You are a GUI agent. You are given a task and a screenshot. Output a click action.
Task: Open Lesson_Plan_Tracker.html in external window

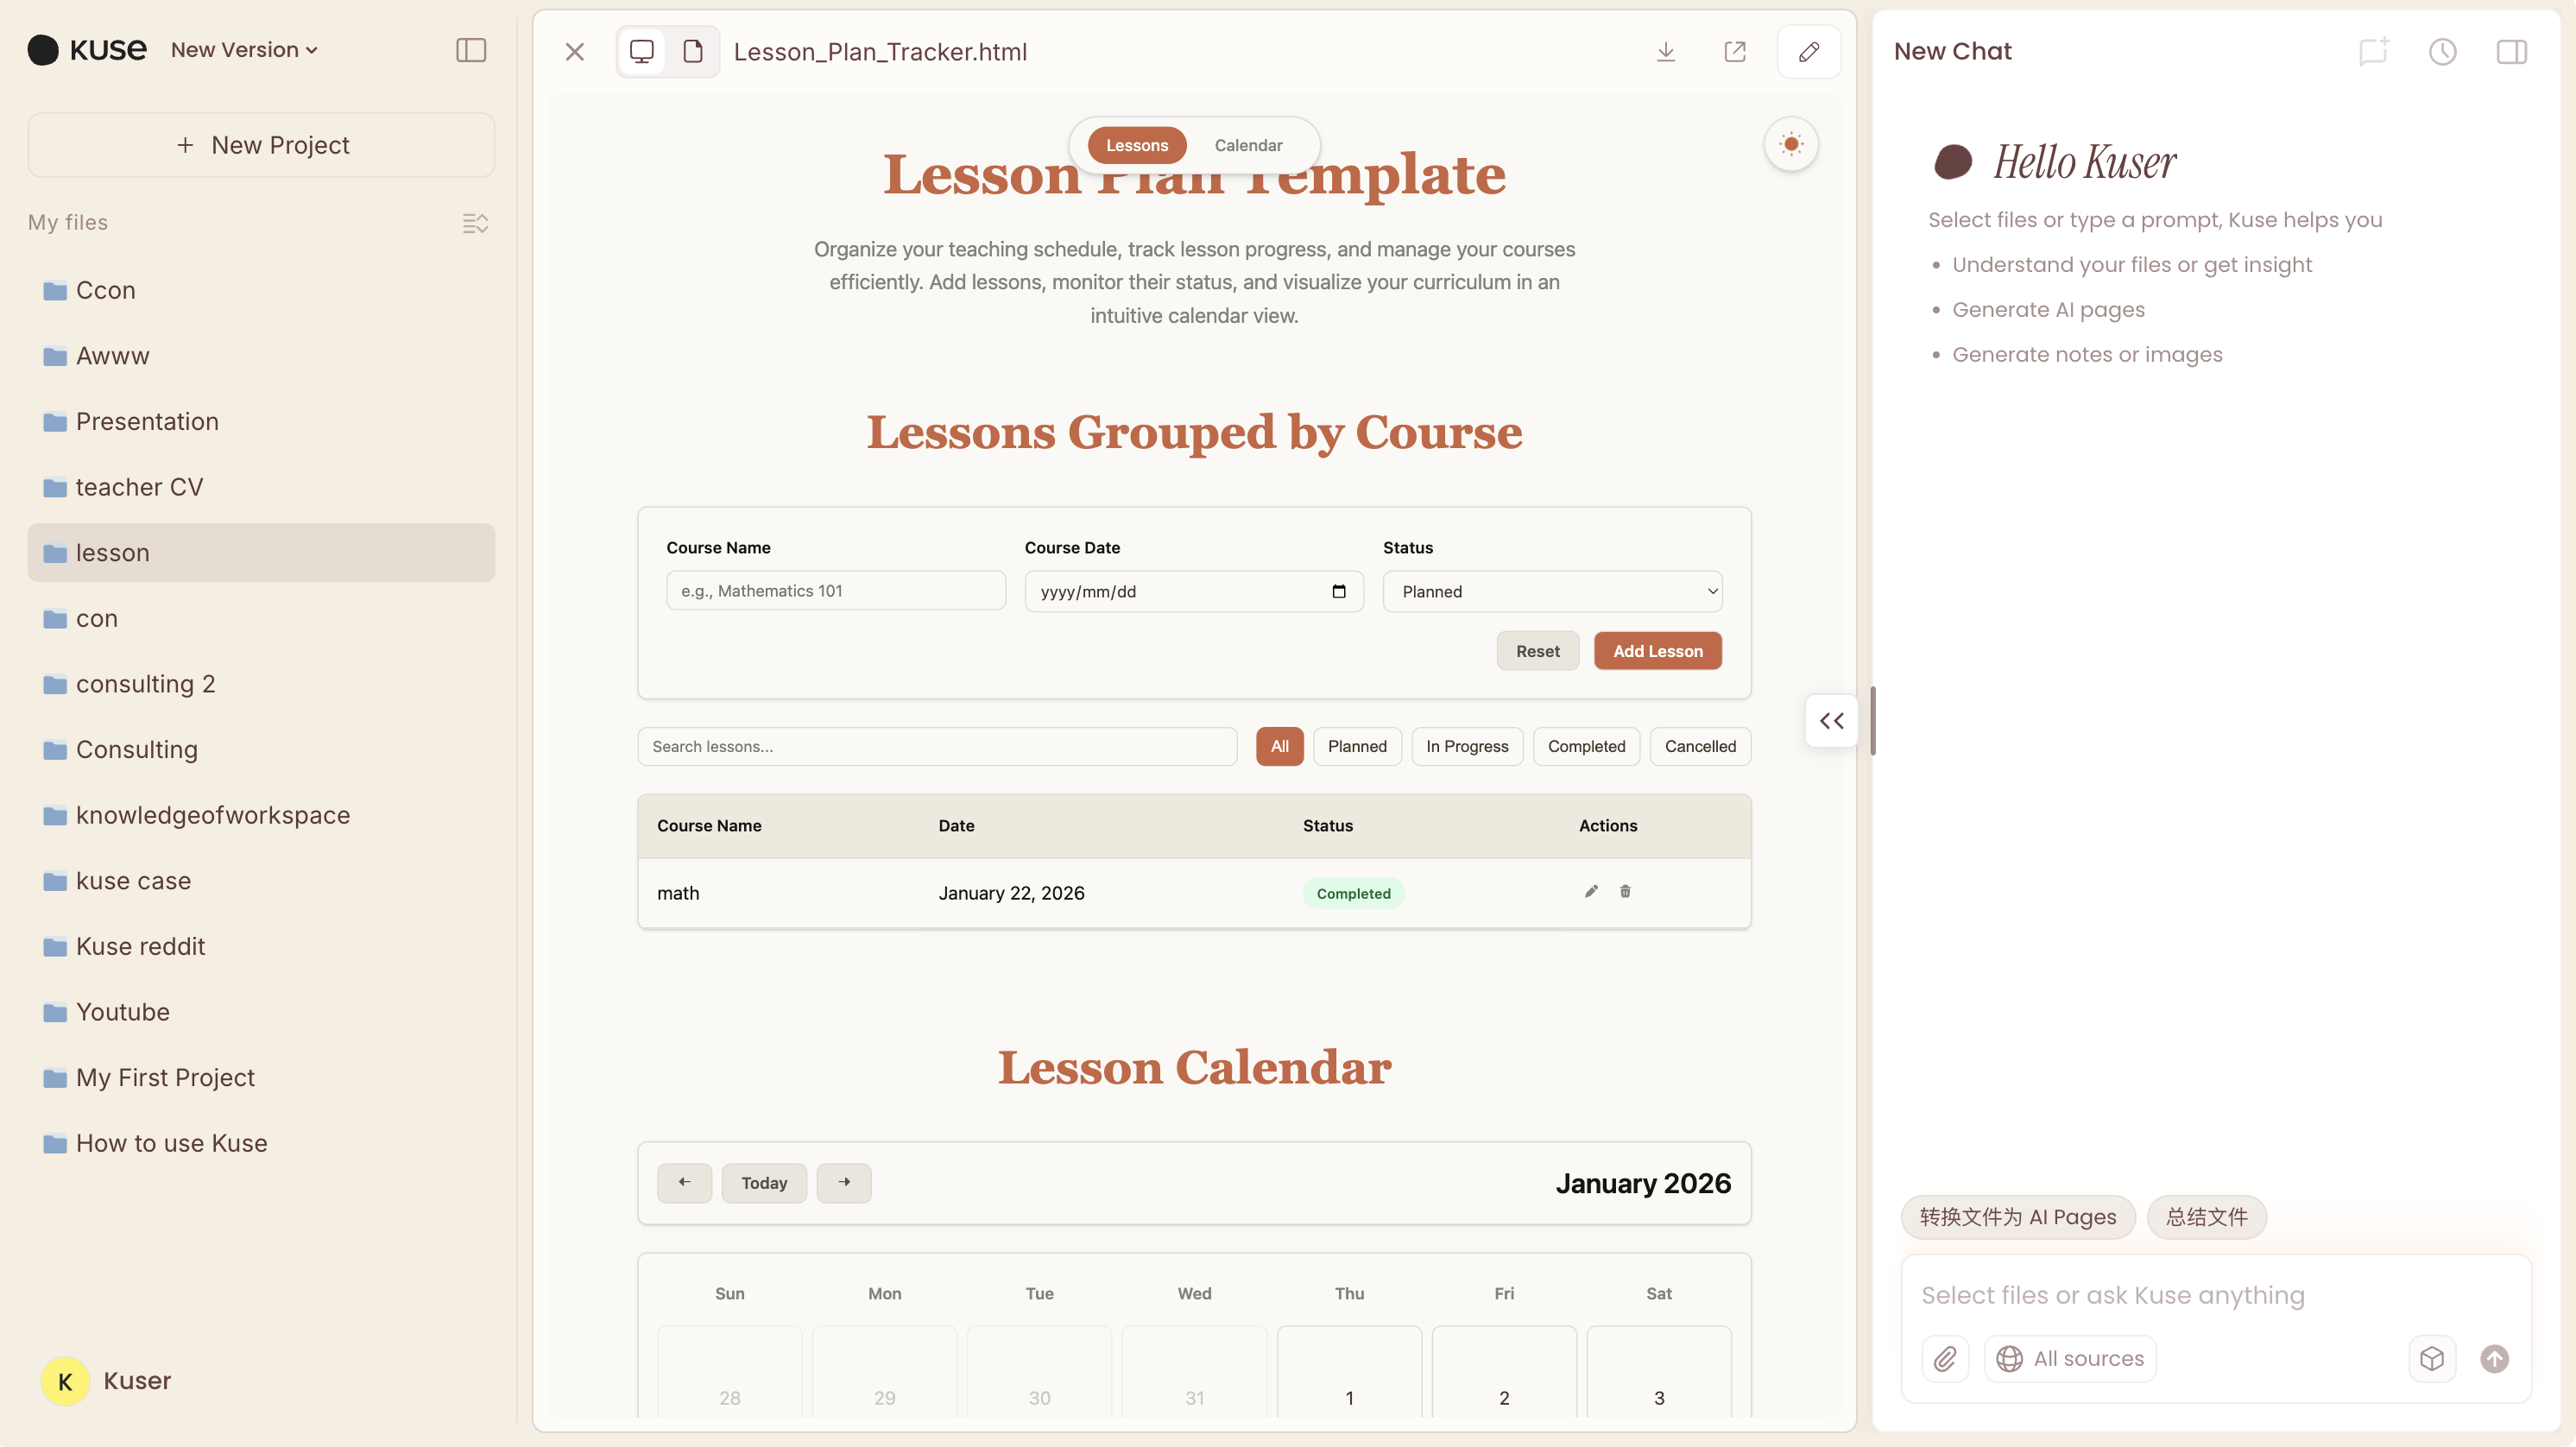[x=1735, y=51]
